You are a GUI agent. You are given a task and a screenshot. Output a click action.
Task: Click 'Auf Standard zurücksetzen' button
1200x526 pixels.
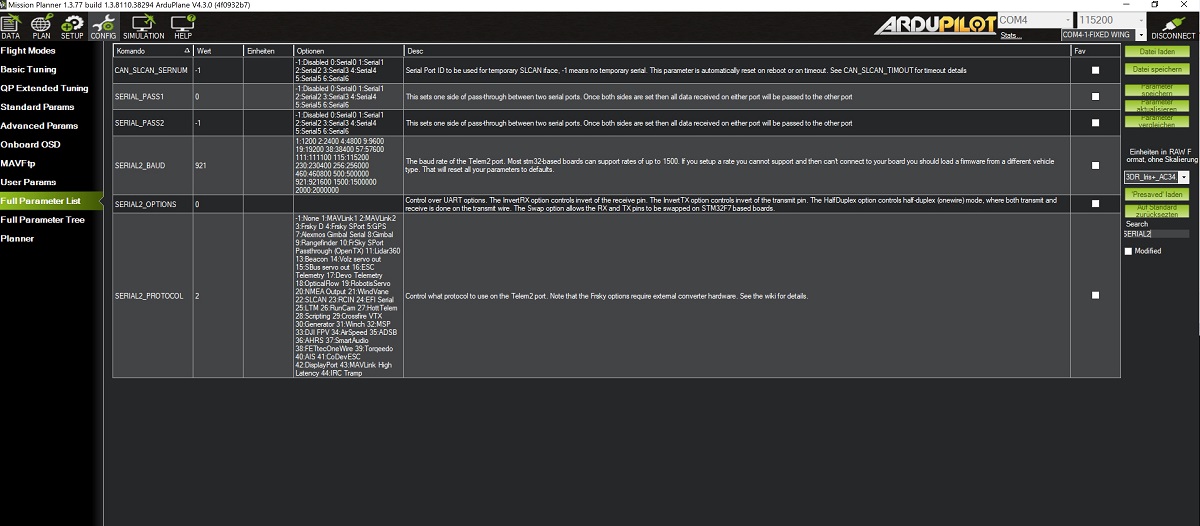tap(1157, 211)
